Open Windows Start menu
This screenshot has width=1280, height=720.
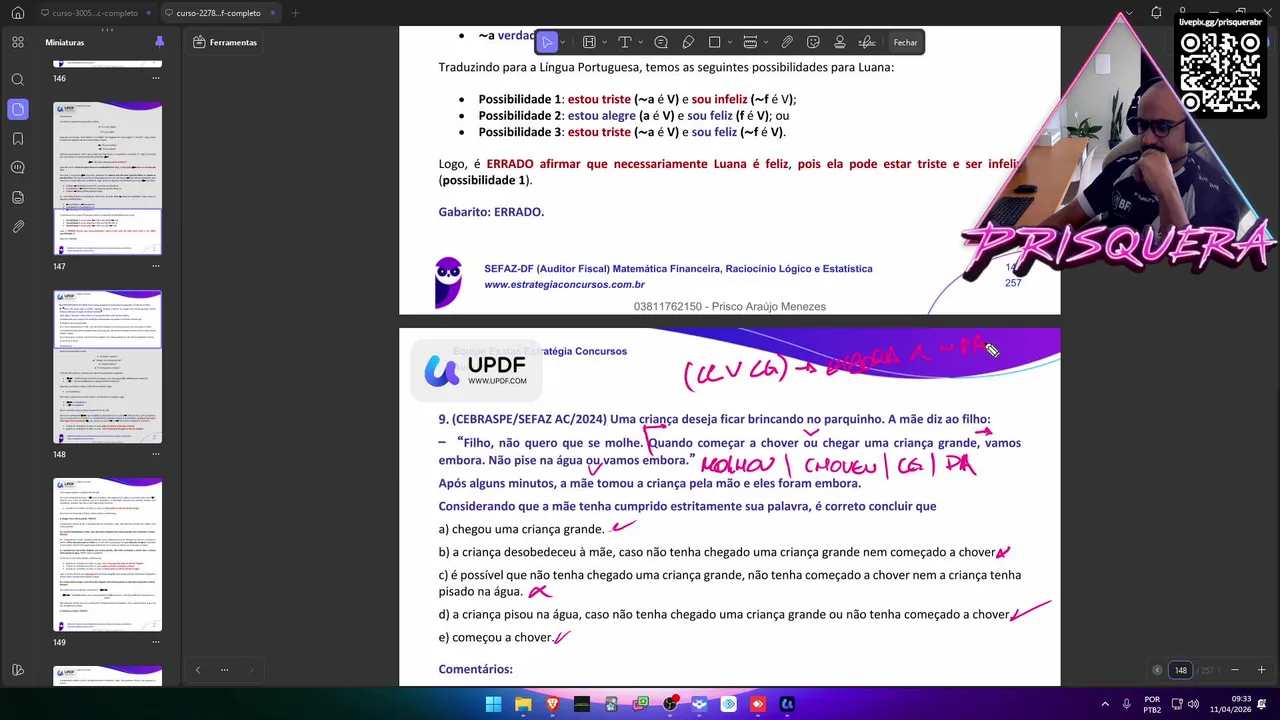(x=493, y=704)
